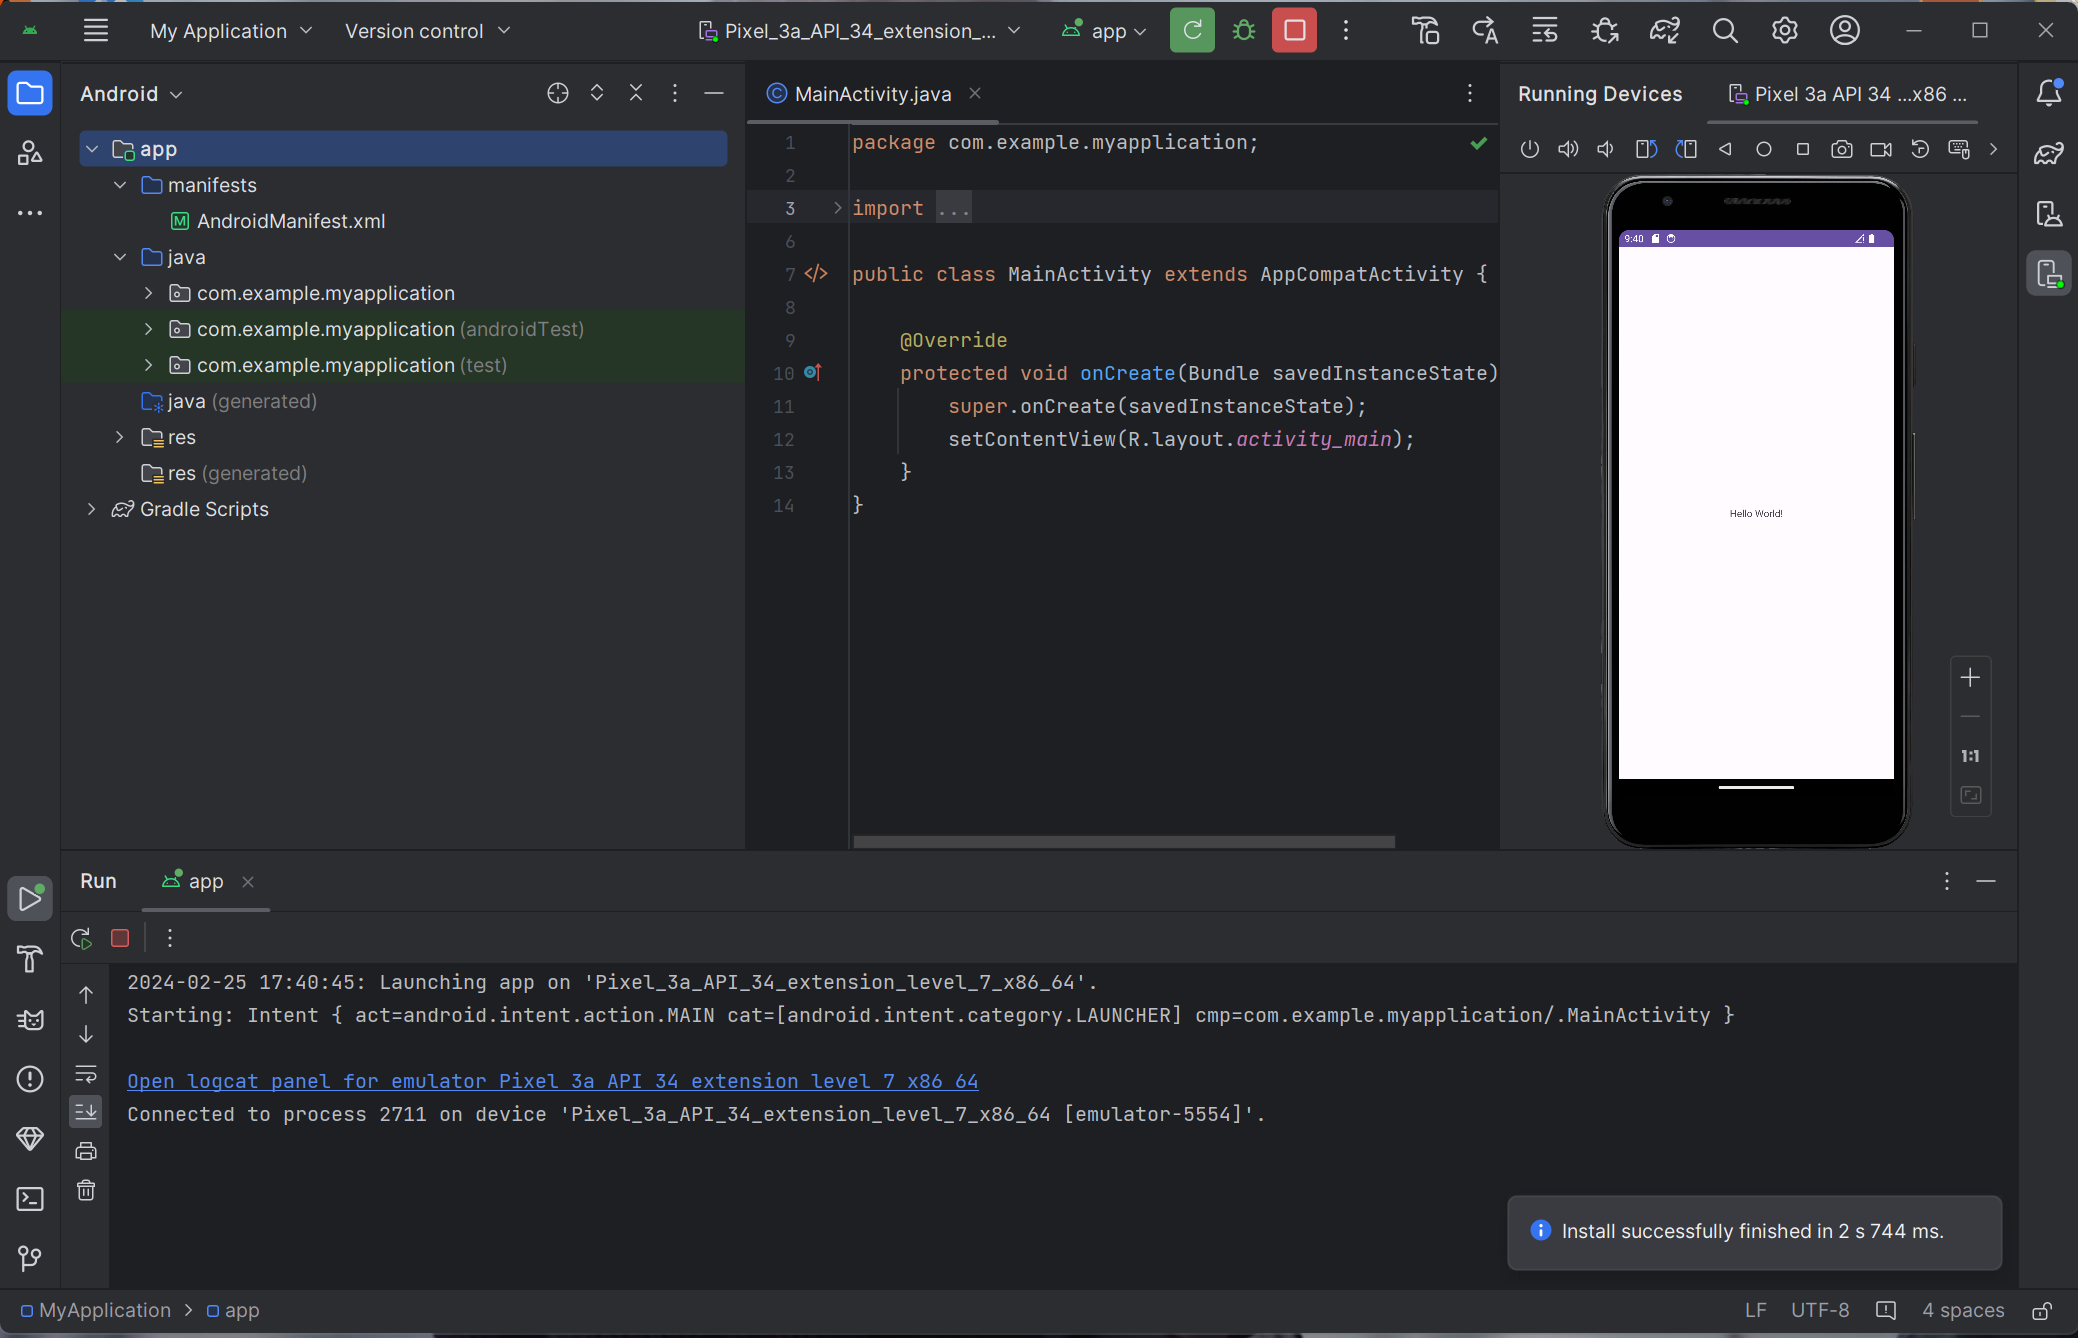Open AndroidManifest.xml file
The width and height of the screenshot is (2078, 1338).
290,221
